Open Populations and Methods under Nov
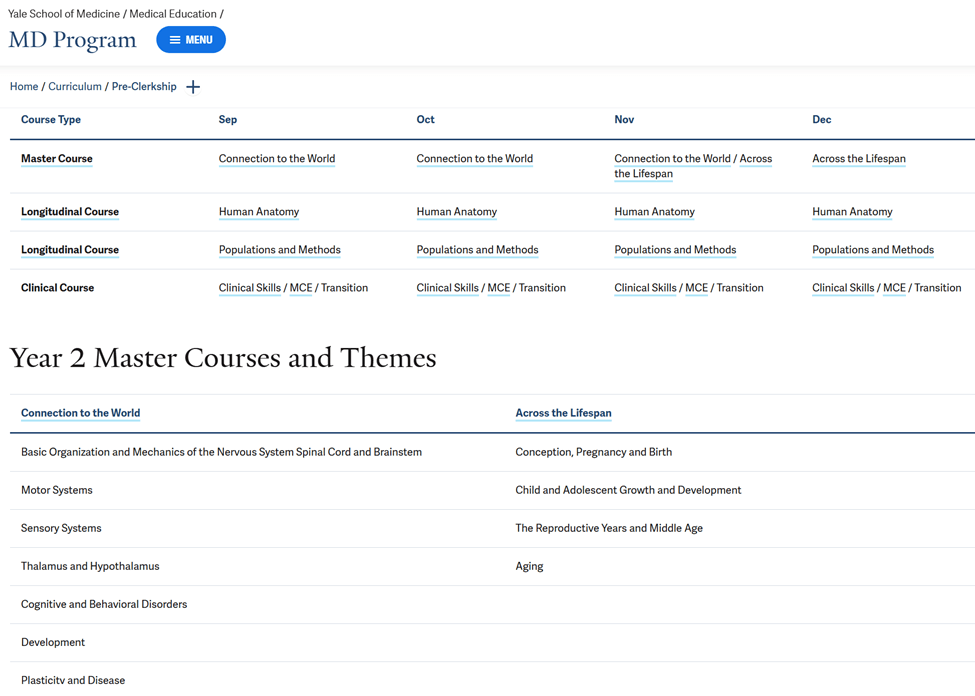The image size is (975, 696). [x=675, y=249]
